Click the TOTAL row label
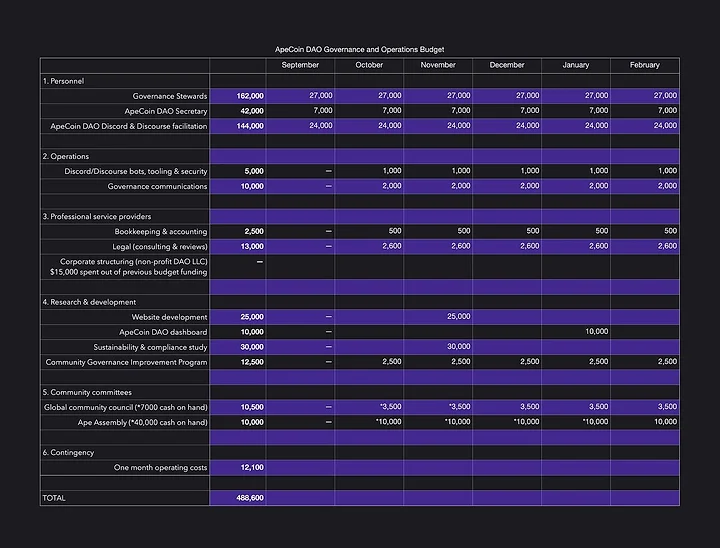This screenshot has height=548, width=720. pos(54,498)
